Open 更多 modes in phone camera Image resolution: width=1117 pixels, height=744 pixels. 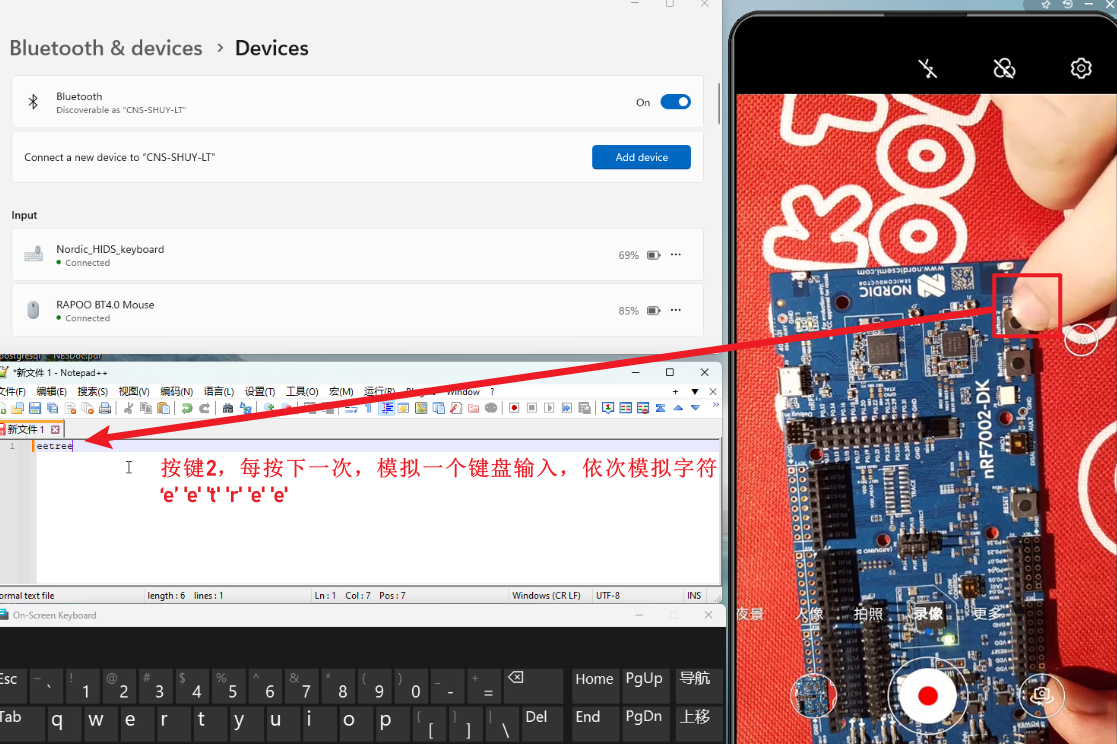[x=987, y=614]
